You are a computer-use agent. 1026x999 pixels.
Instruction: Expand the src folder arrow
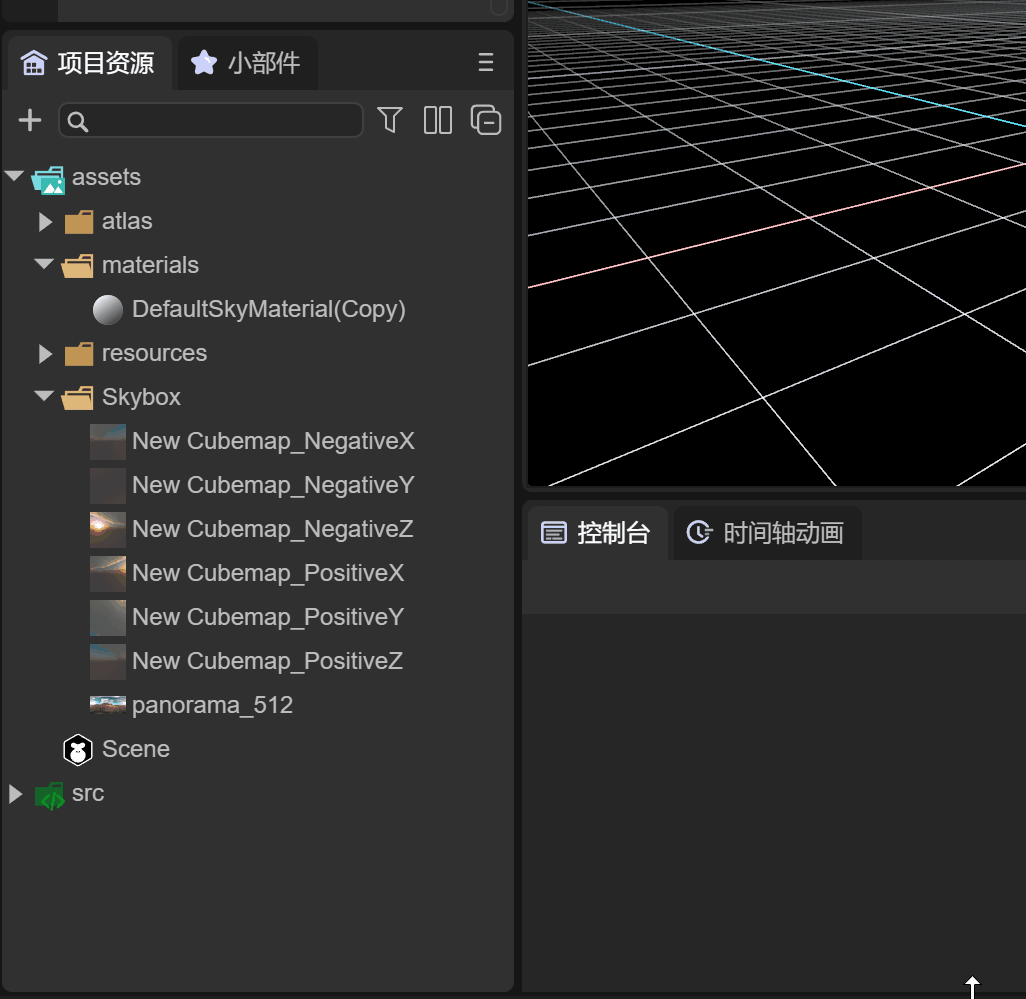tap(15, 794)
